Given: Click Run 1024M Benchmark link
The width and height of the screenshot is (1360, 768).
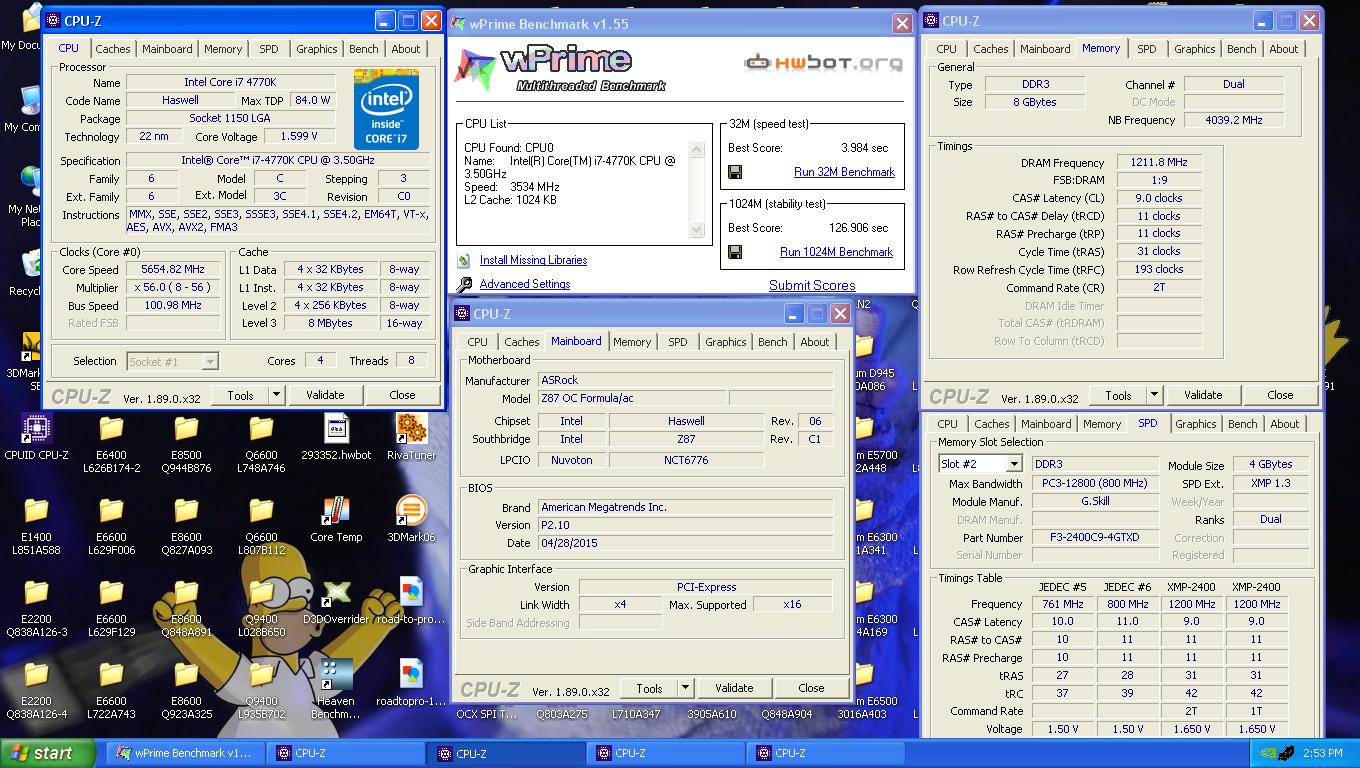Looking at the screenshot, I should [x=836, y=252].
